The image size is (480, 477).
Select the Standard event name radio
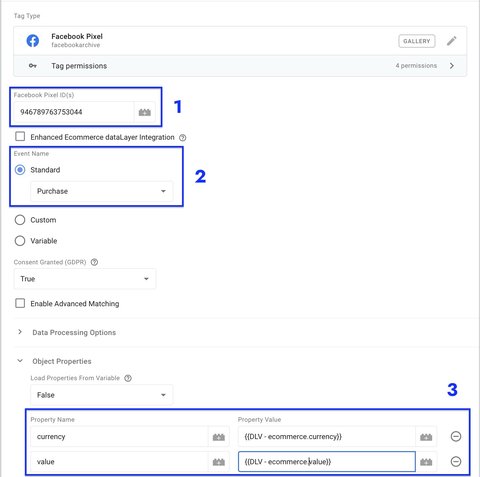[x=20, y=170]
